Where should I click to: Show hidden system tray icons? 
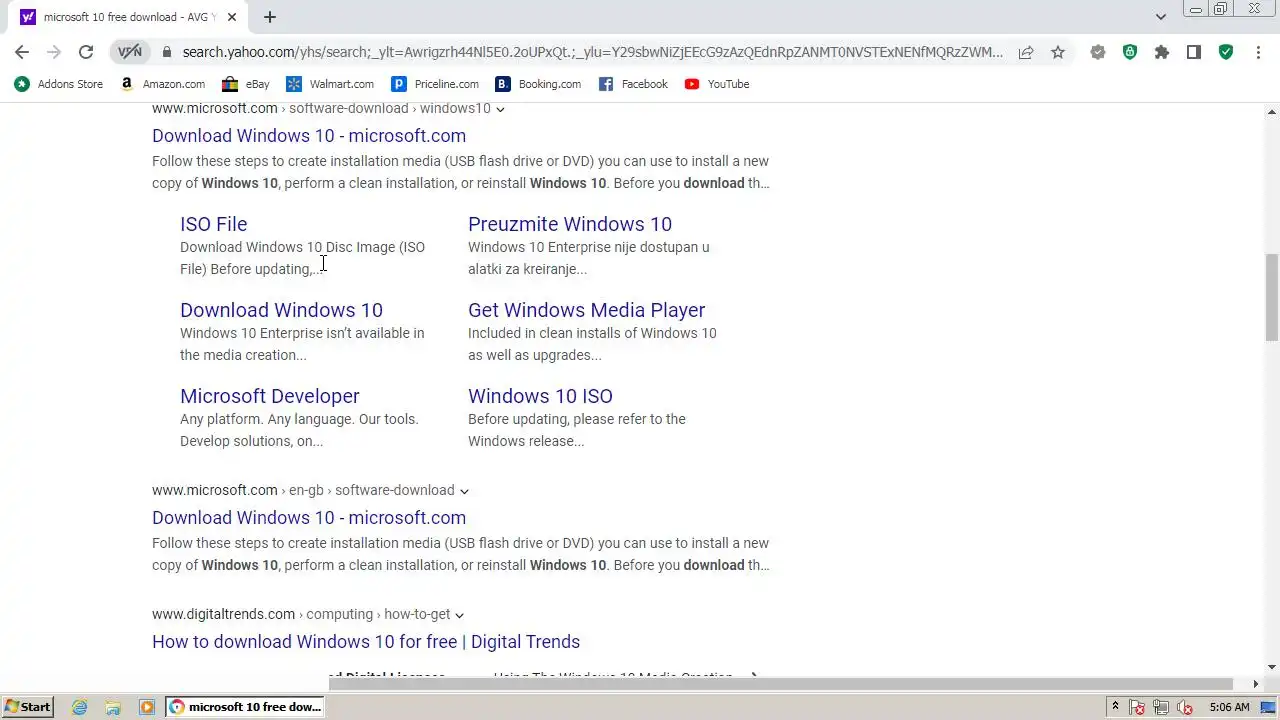[1116, 707]
